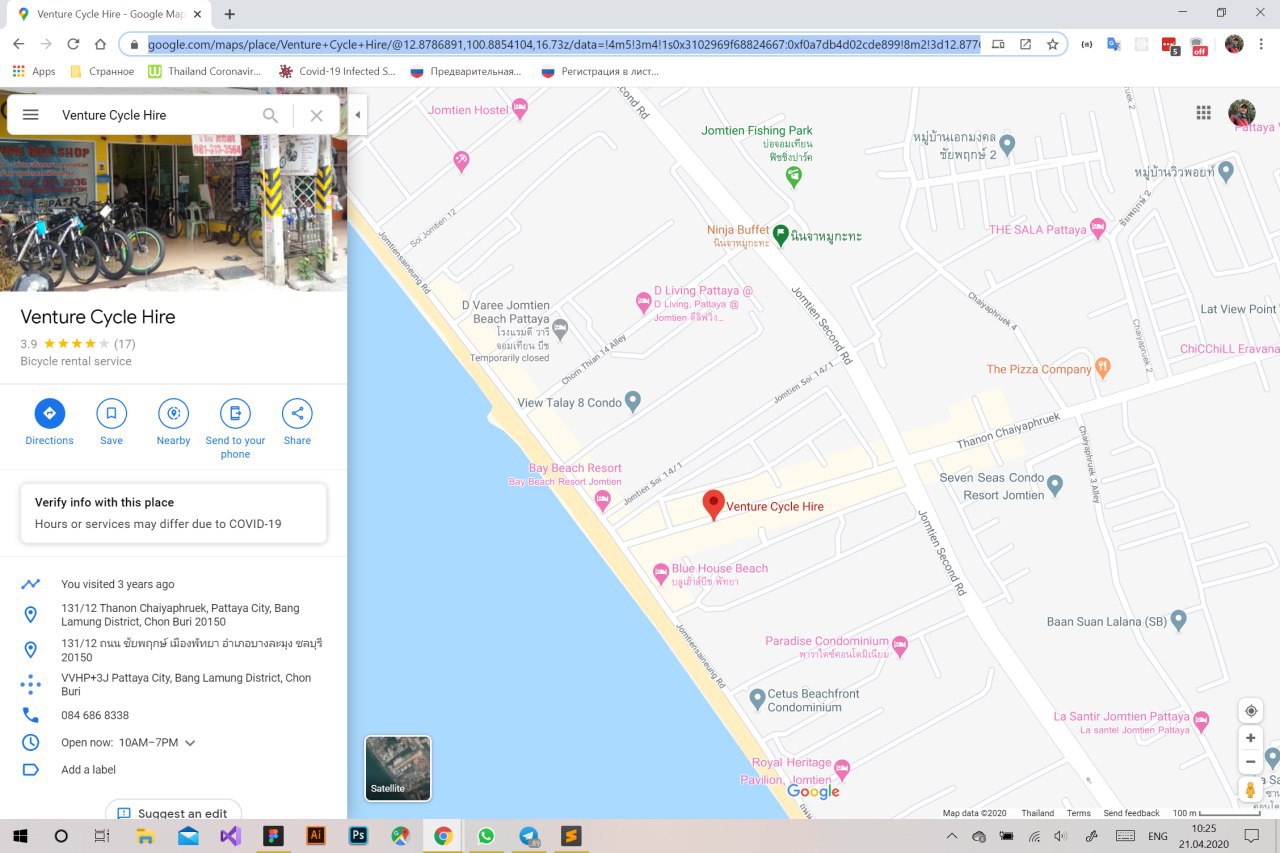The height and width of the screenshot is (853, 1280).
Task: Clear the Venture Cycle Hire search
Action: pyautogui.click(x=316, y=115)
